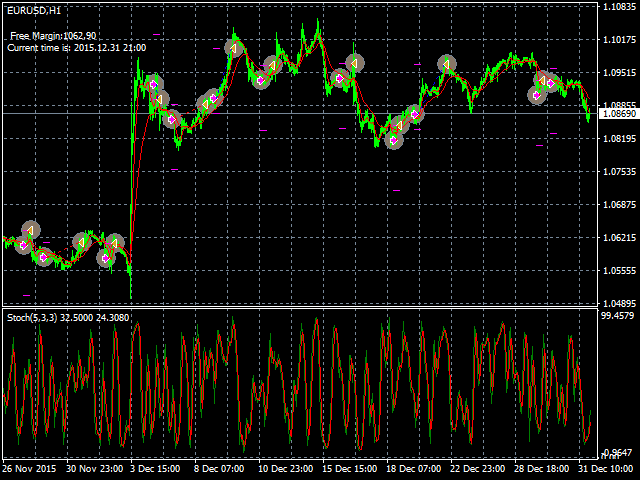Viewport: 640px width, 480px height.
Task: Click the EURUSD,H1 chart symbol label
Action: pyautogui.click(x=34, y=11)
